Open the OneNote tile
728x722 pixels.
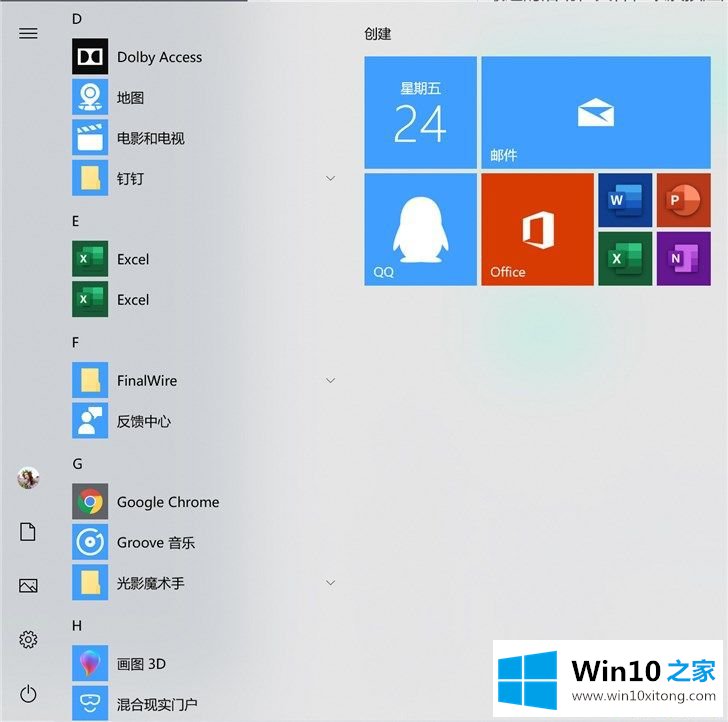click(683, 259)
